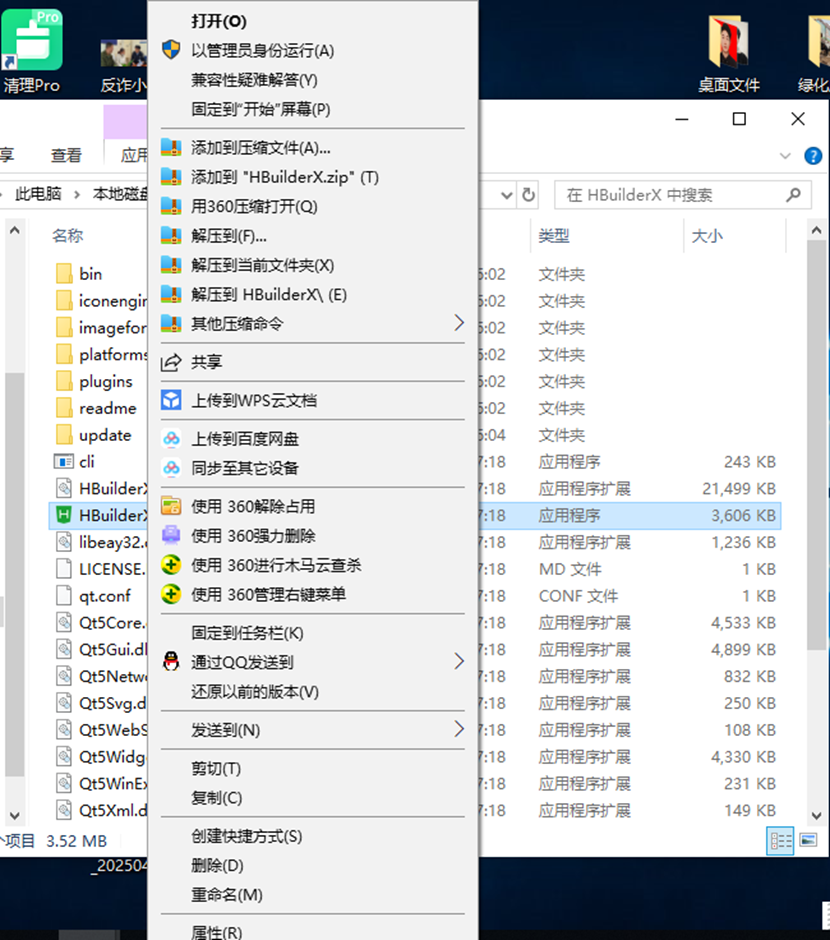Click the navigation pane scroll up arrow
Image resolution: width=830 pixels, height=940 pixels.
click(x=15, y=230)
